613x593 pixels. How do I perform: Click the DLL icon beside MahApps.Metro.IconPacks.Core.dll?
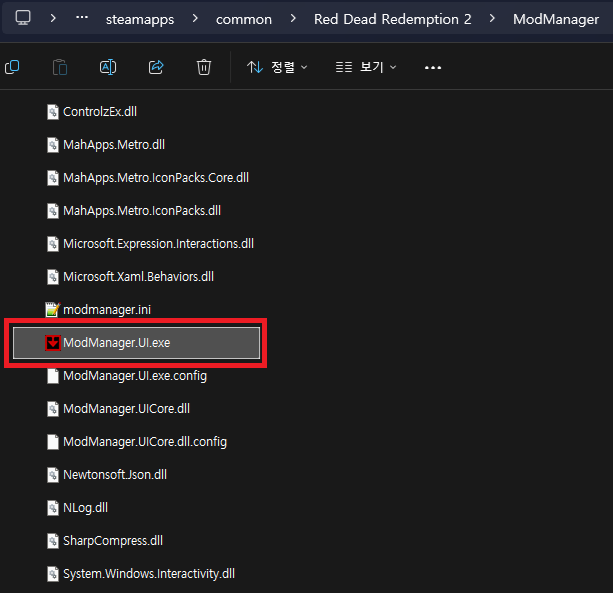pos(53,178)
